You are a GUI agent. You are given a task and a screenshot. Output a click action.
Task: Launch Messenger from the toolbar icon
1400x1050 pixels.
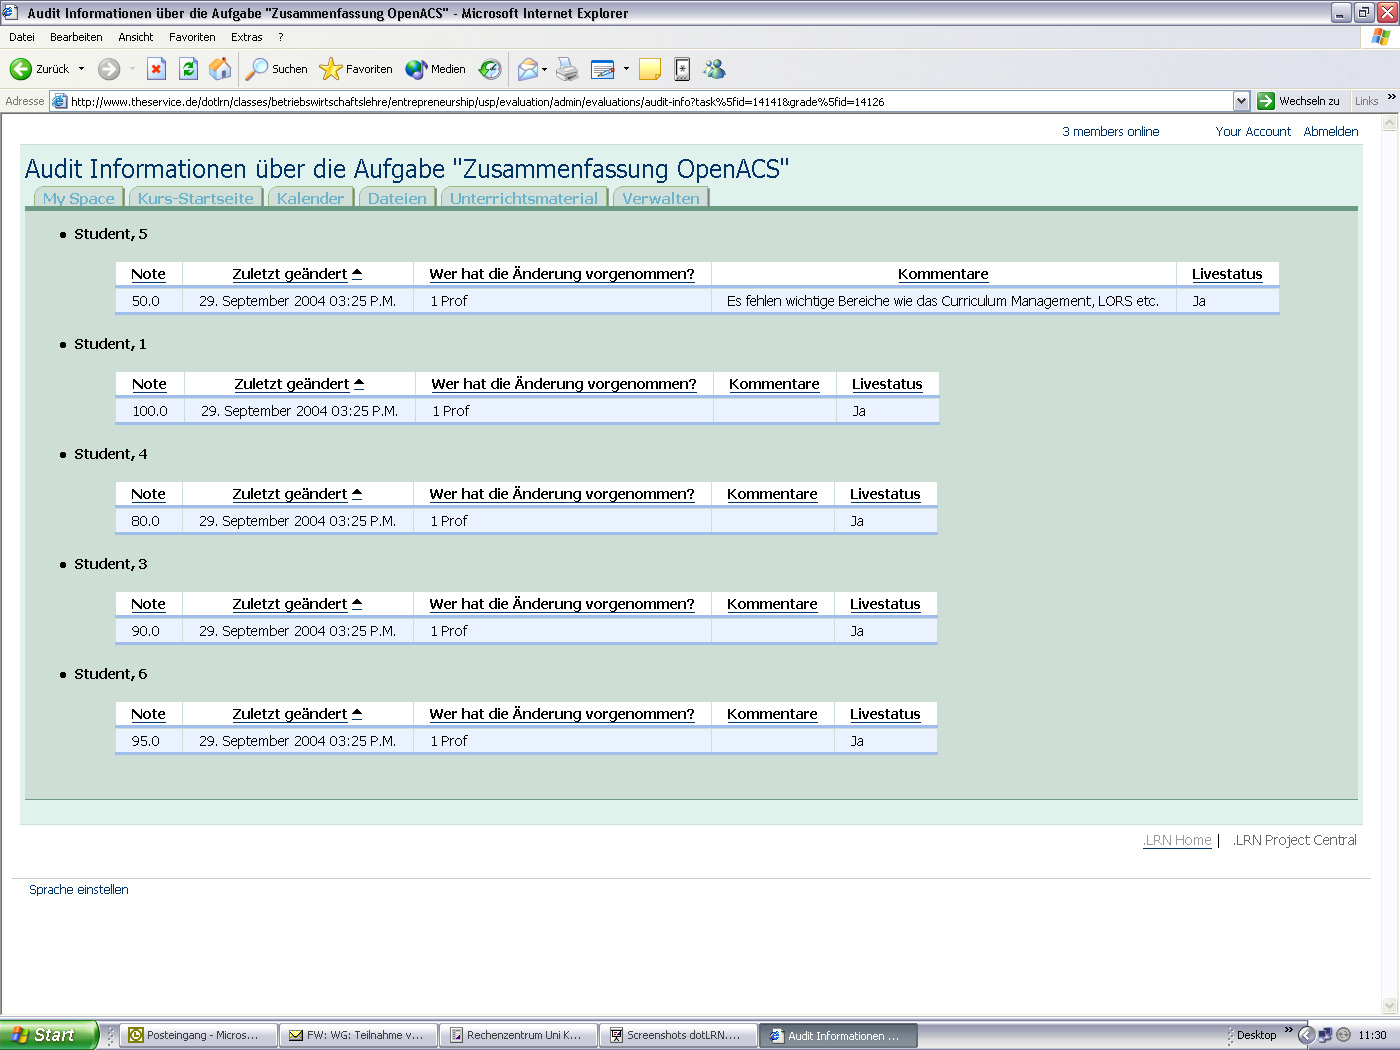(714, 69)
